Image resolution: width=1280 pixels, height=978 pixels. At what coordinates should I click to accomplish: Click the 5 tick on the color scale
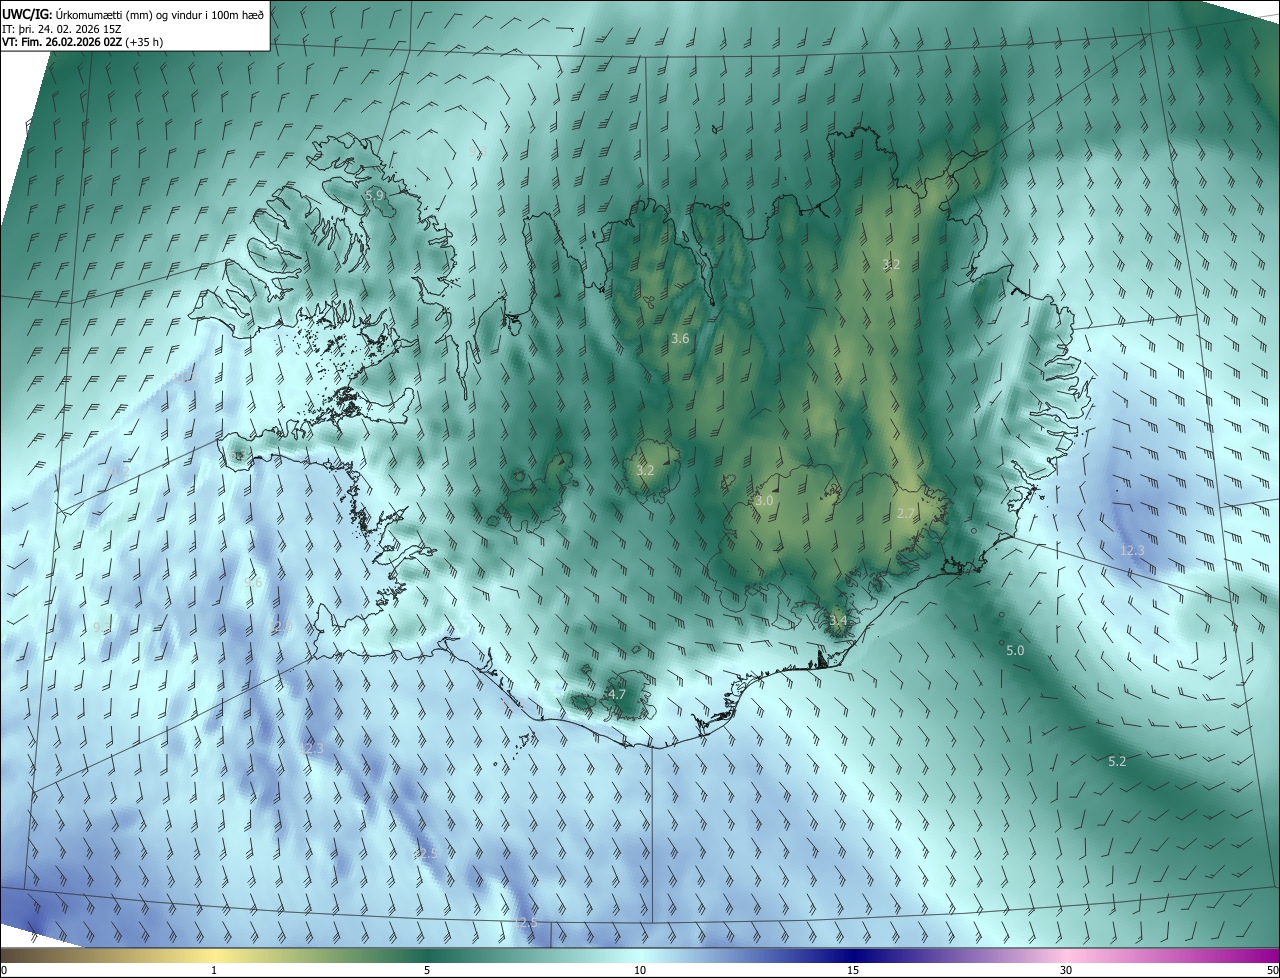pos(427,970)
